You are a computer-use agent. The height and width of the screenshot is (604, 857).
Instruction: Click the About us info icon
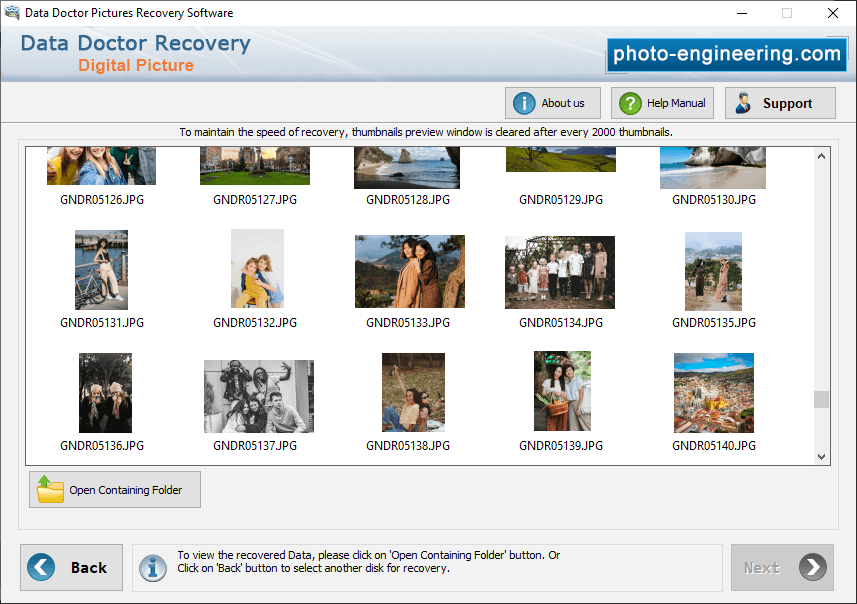524,103
